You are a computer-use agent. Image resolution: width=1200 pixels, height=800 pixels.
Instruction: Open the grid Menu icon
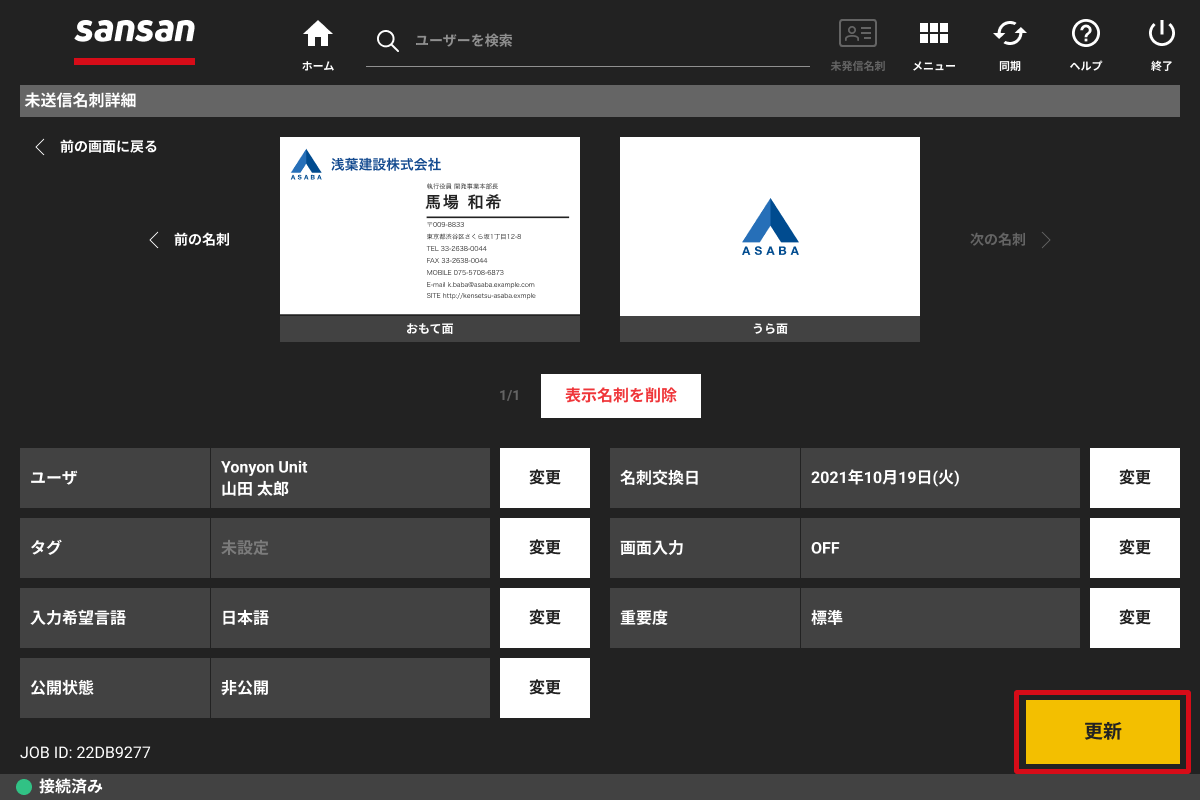pyautogui.click(x=933, y=35)
